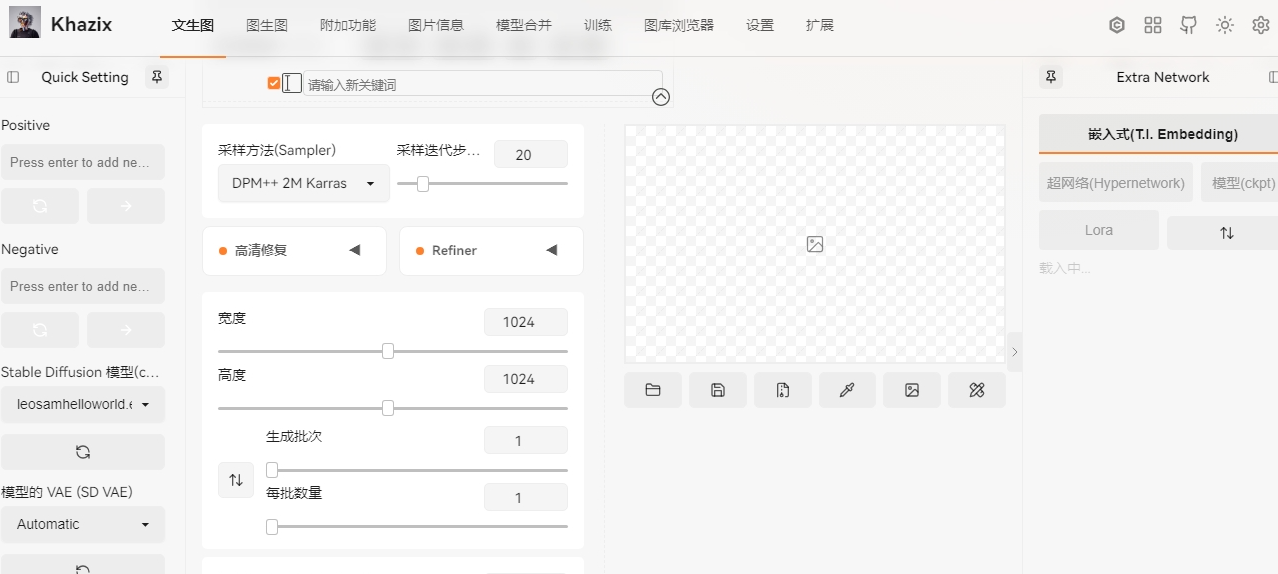Collapse the Extra Network sidebar panel icon
1278x574 pixels.
point(1272,77)
